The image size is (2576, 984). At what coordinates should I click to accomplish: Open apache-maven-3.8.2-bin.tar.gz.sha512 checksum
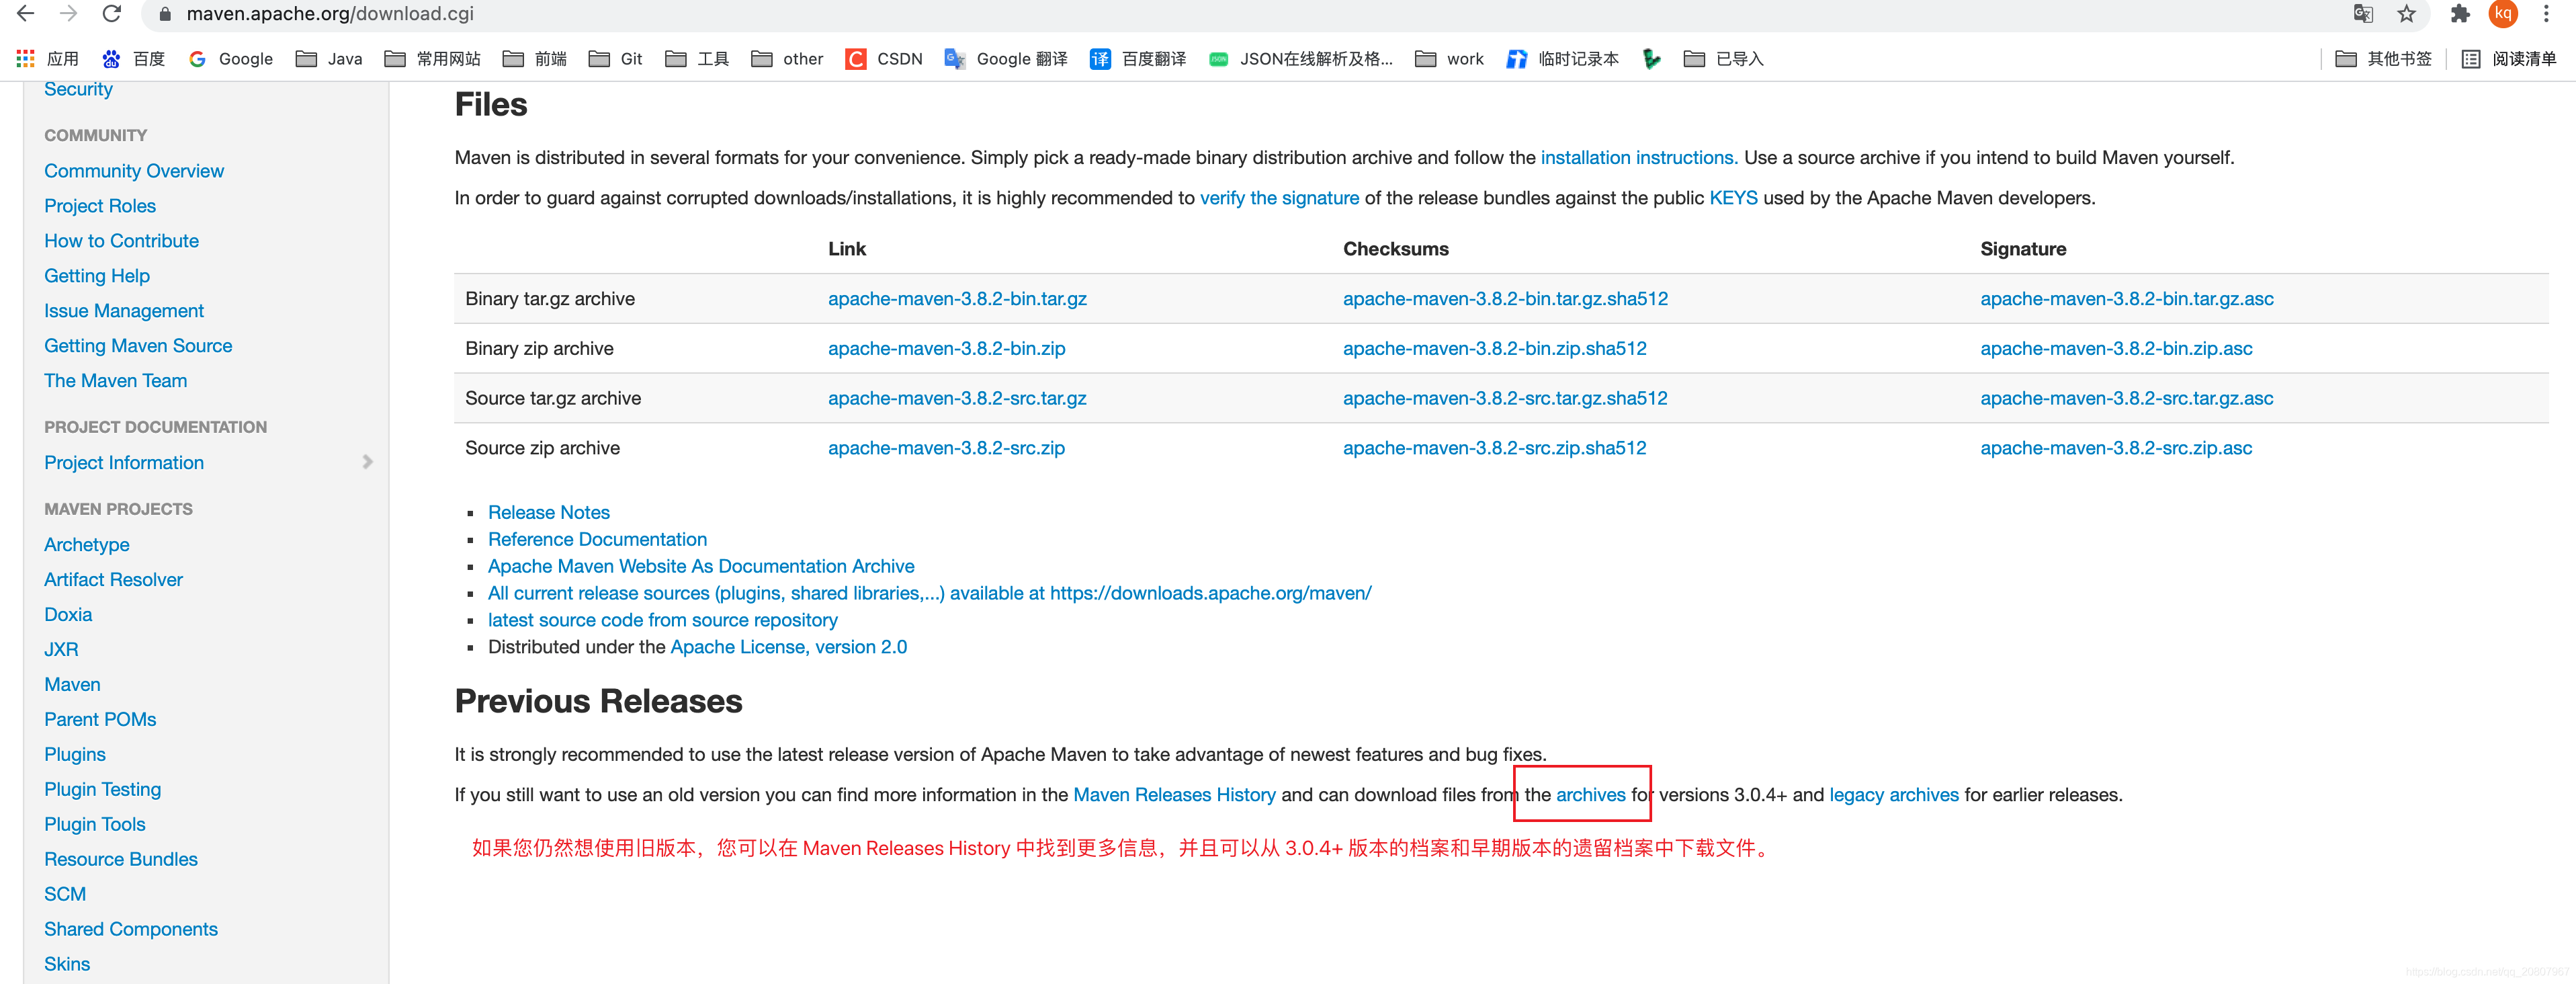tap(1504, 298)
